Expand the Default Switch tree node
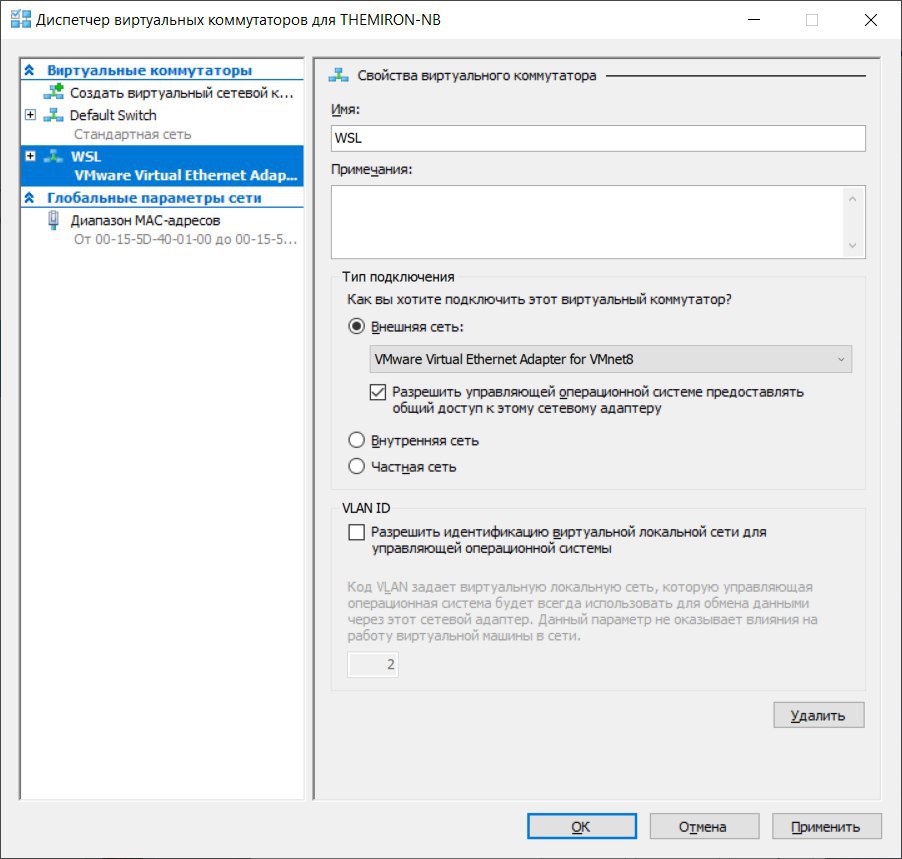The width and height of the screenshot is (902, 859). 30,114
